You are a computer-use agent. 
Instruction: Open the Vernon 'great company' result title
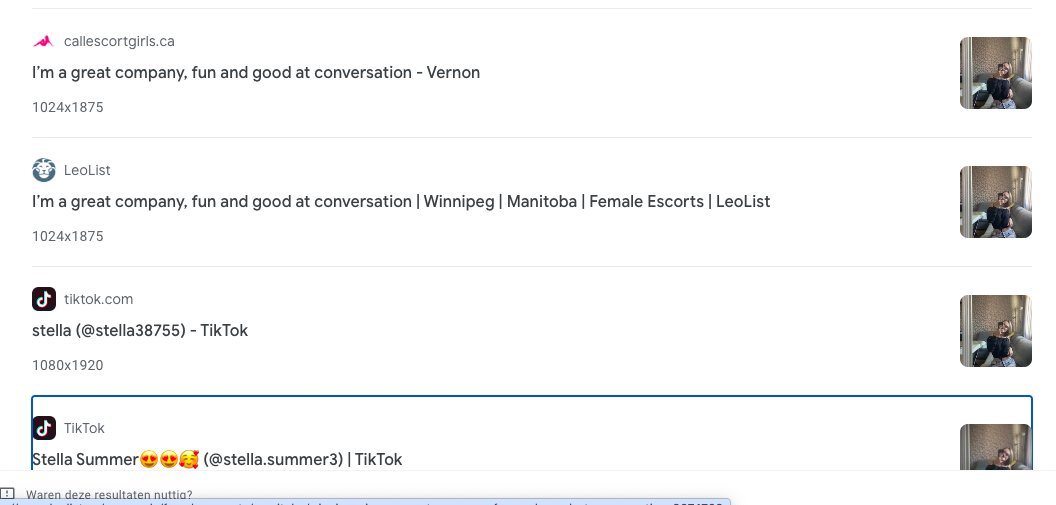256,73
